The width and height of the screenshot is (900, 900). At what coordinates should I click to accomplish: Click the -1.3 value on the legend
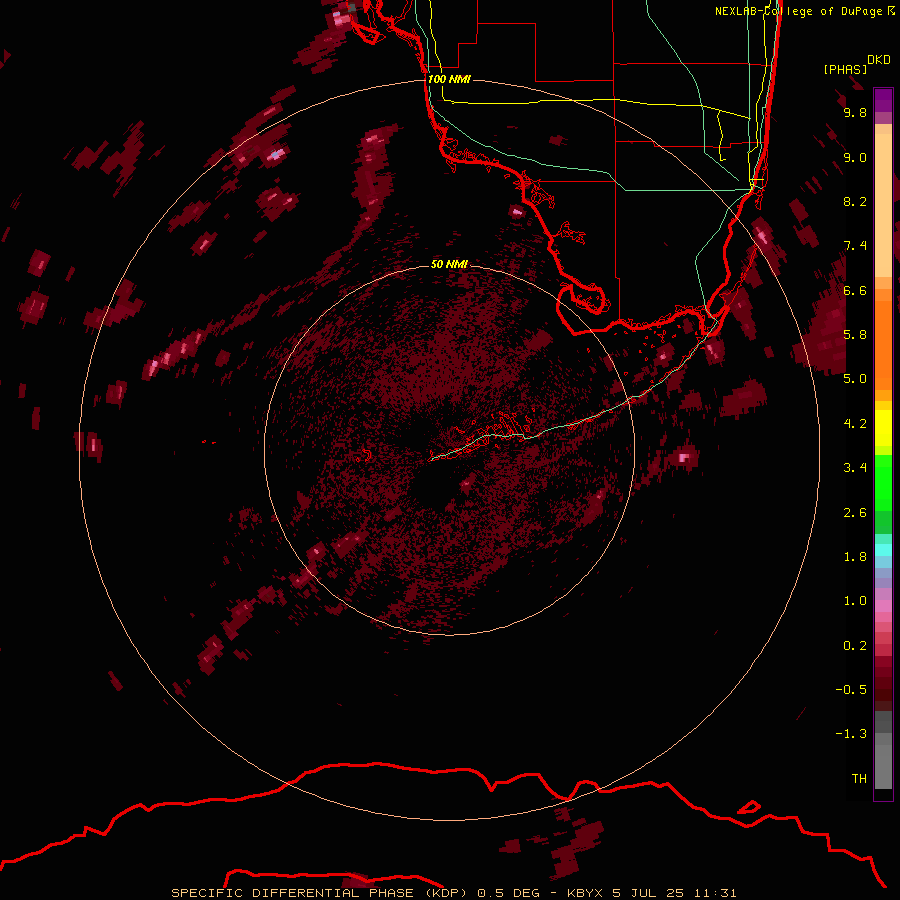(x=851, y=734)
